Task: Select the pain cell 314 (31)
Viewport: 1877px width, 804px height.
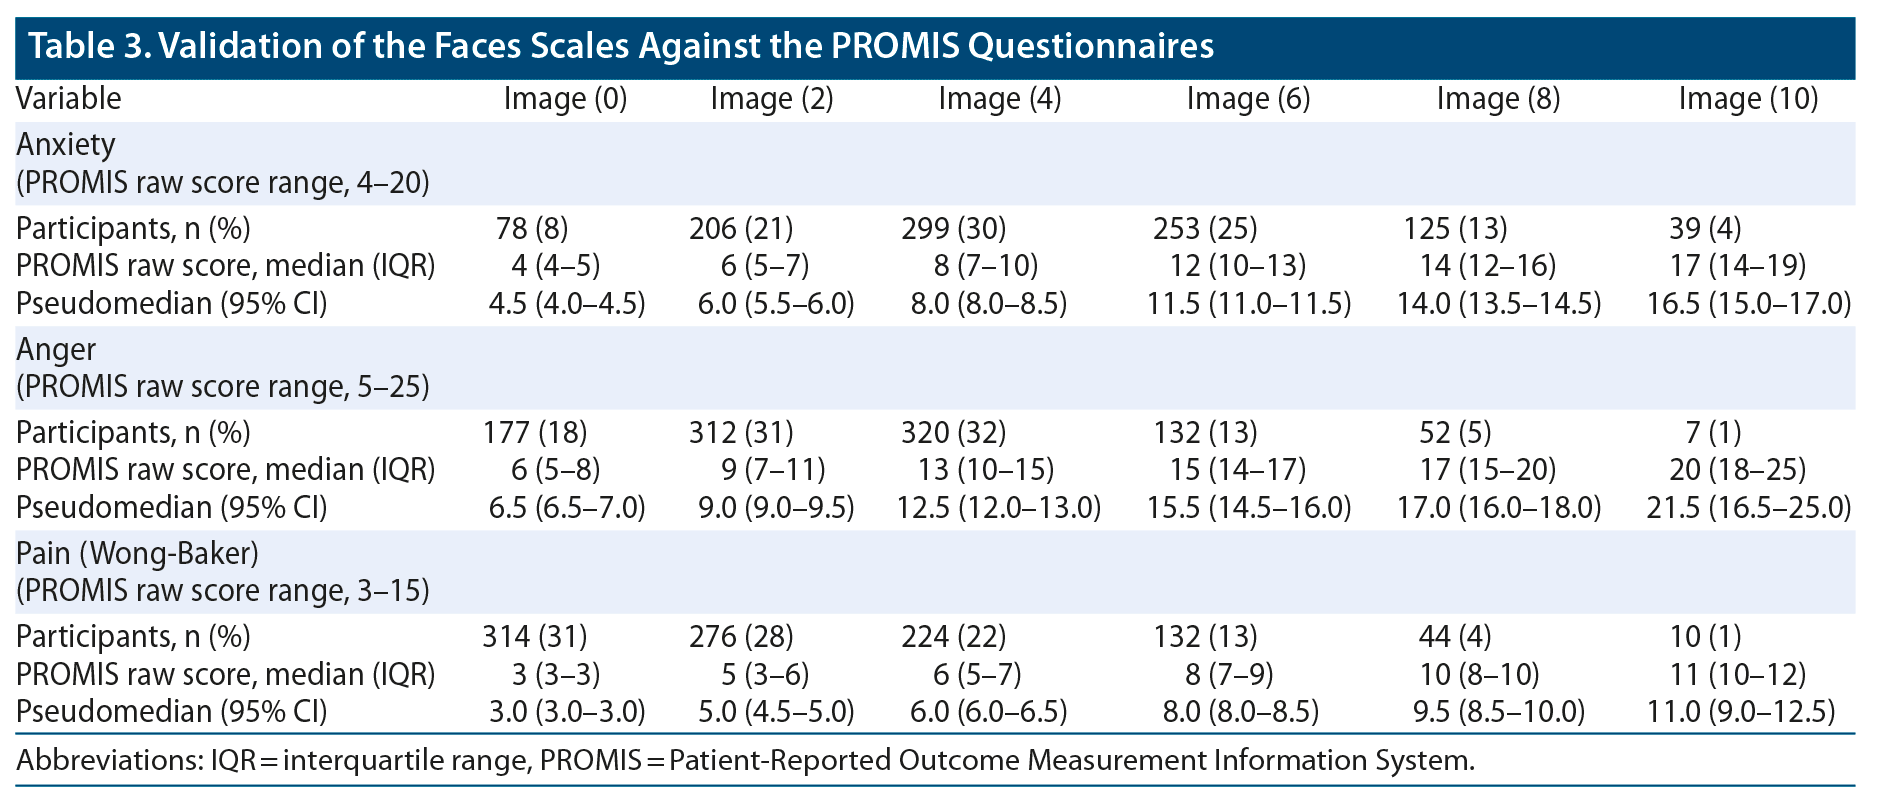Action: 534,637
